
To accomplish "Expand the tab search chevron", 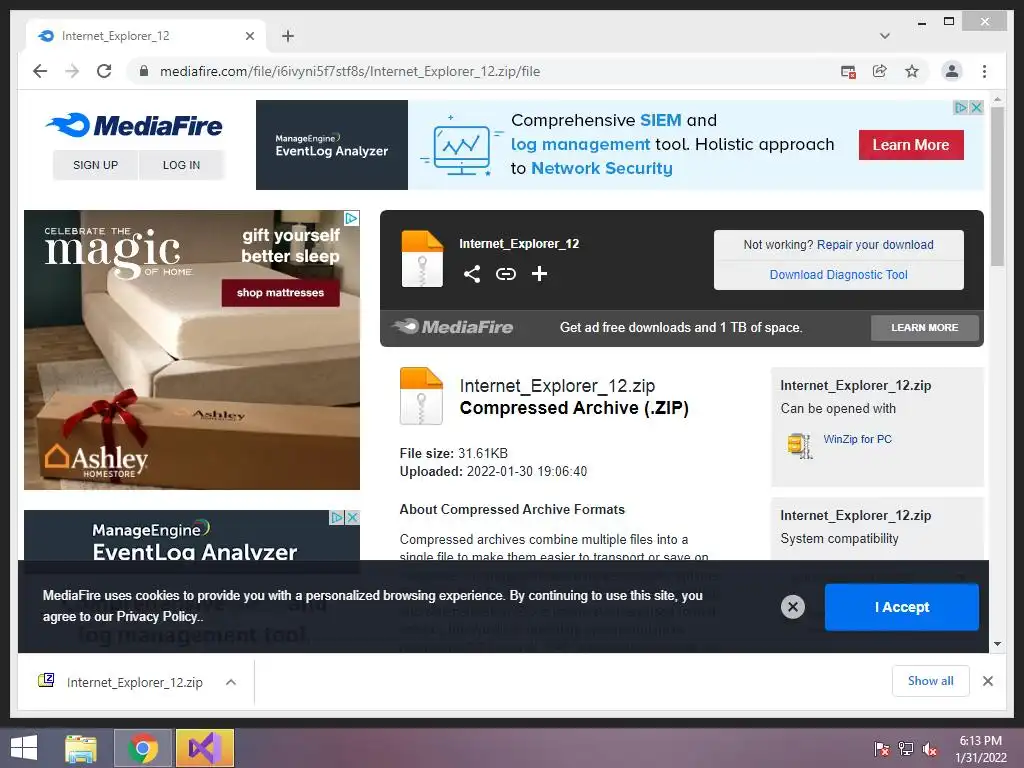I will (885, 36).
